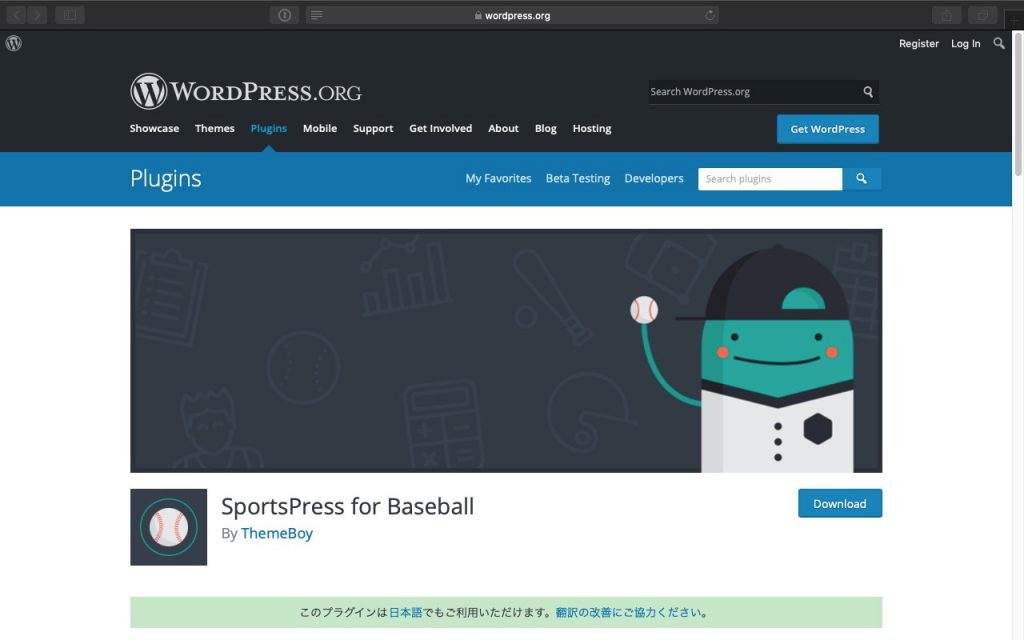
Task: Open the My Favorites link
Action: click(x=498, y=179)
